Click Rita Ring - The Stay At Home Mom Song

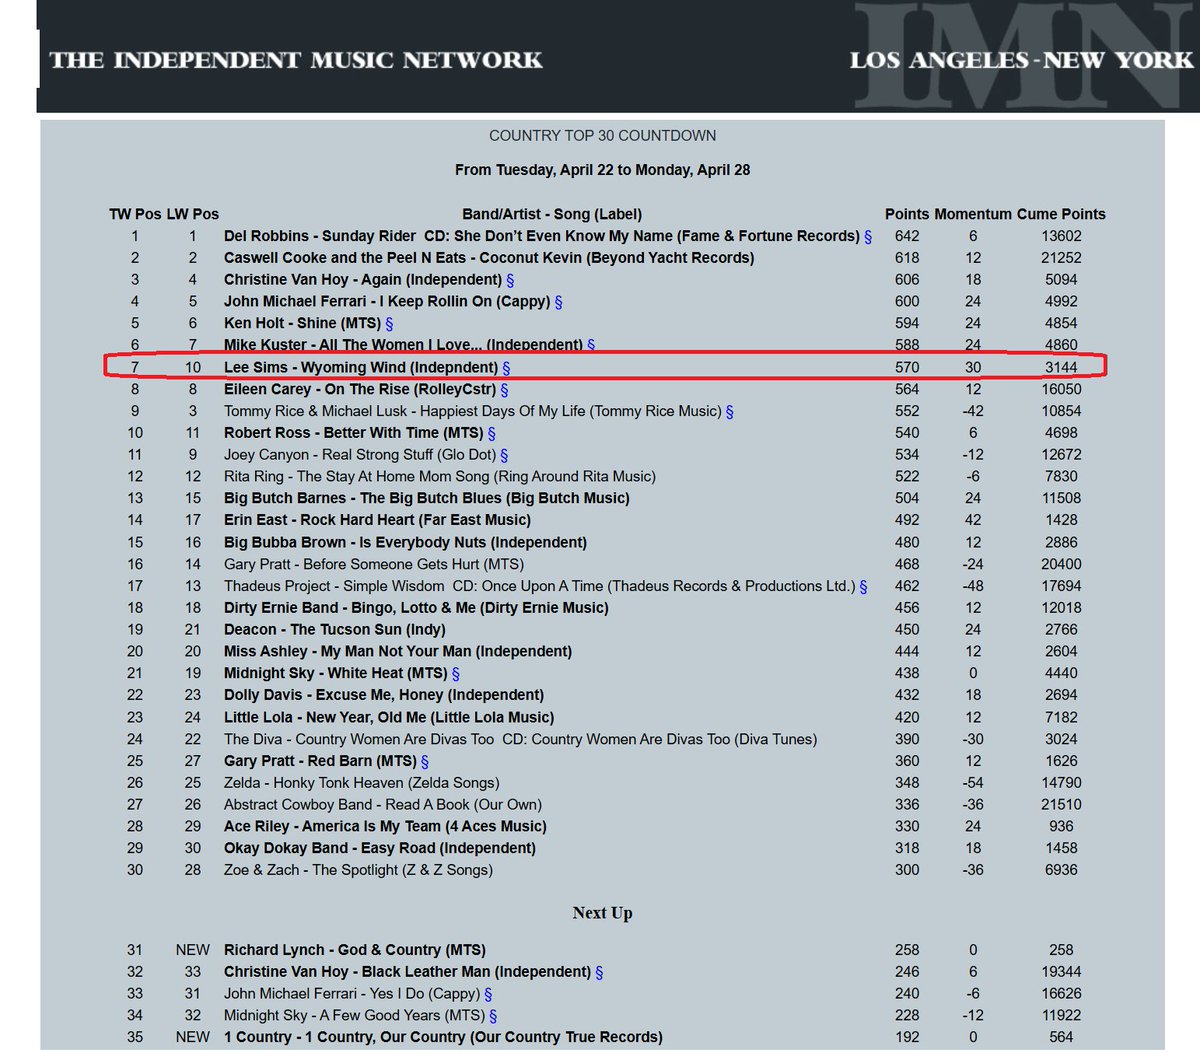pyautogui.click(x=440, y=477)
